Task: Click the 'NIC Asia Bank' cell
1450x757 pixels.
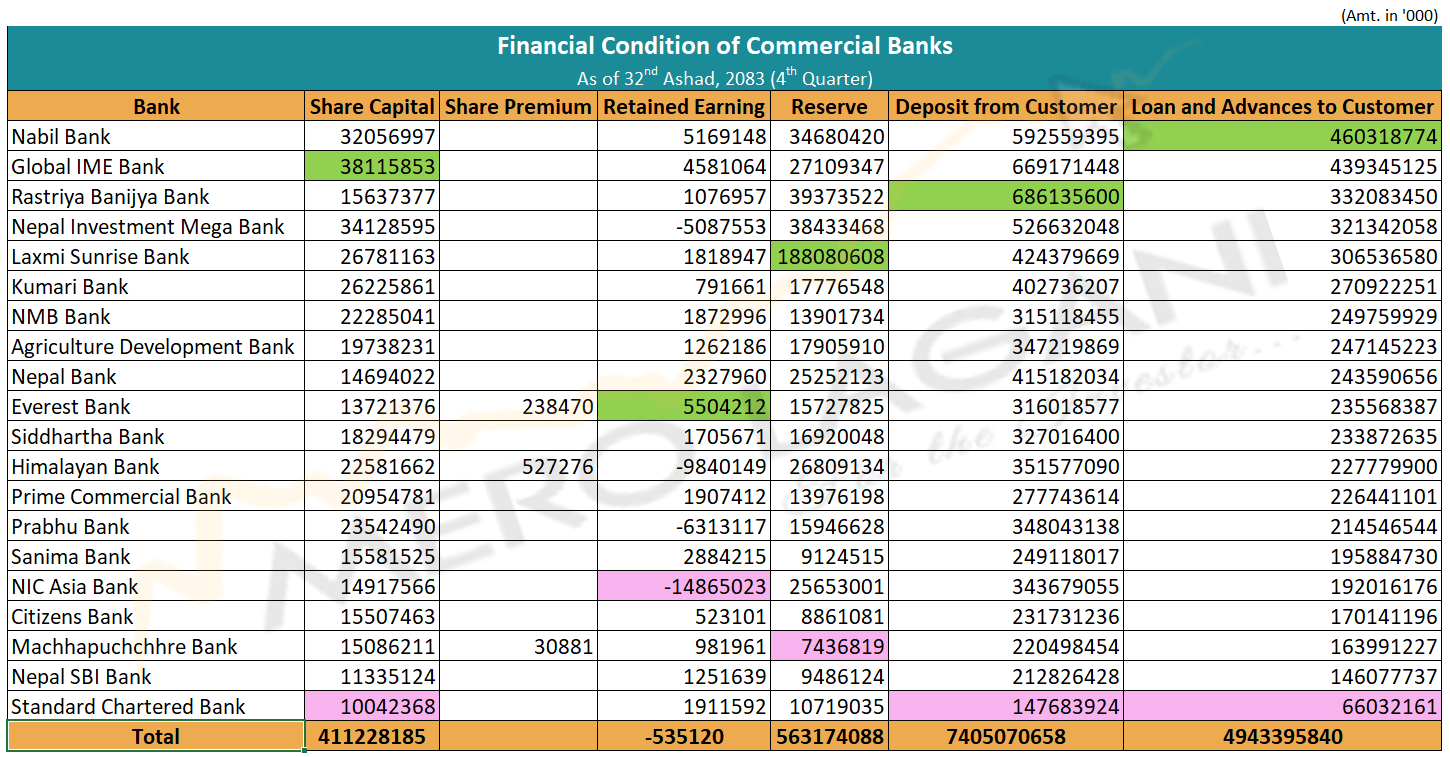Action: click(156, 587)
